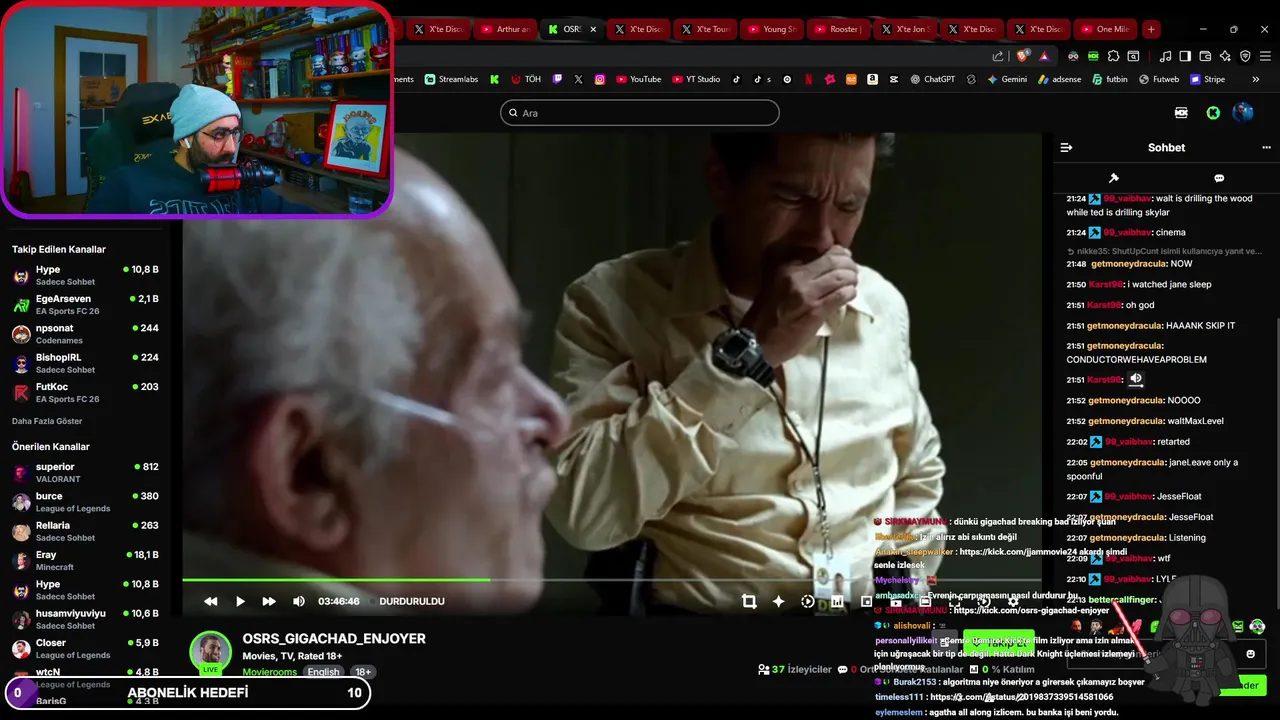1280x720 pixels.
Task: Switch to the Young Sh browser tab
Action: coord(771,29)
